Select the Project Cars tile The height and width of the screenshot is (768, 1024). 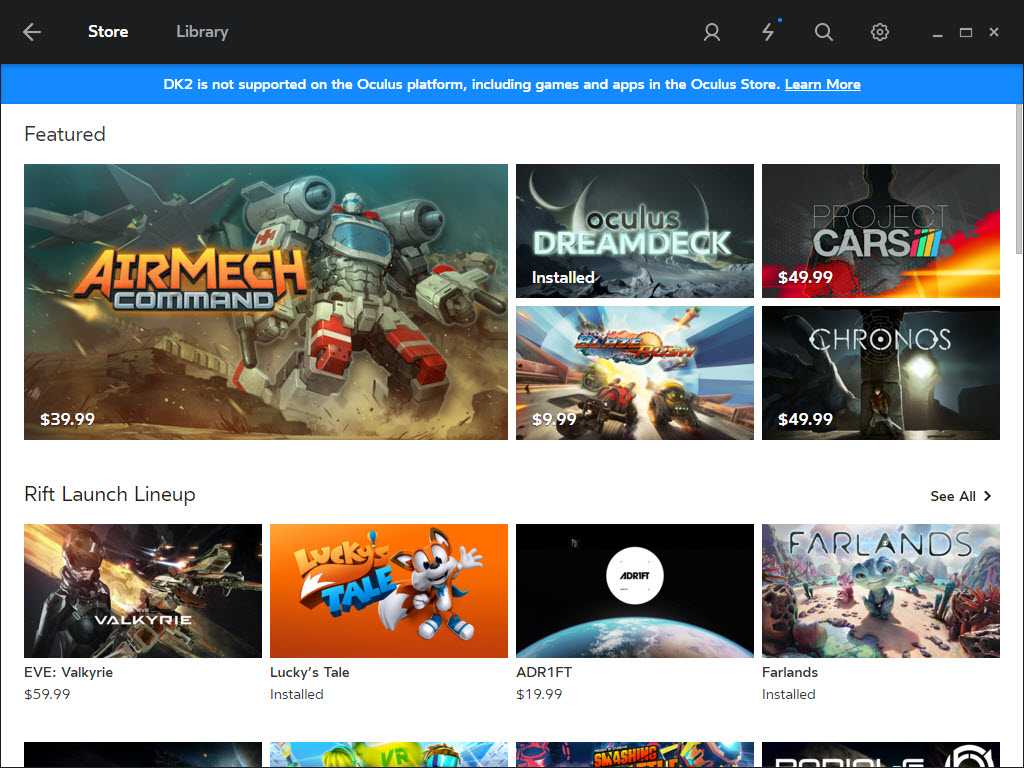(x=880, y=231)
